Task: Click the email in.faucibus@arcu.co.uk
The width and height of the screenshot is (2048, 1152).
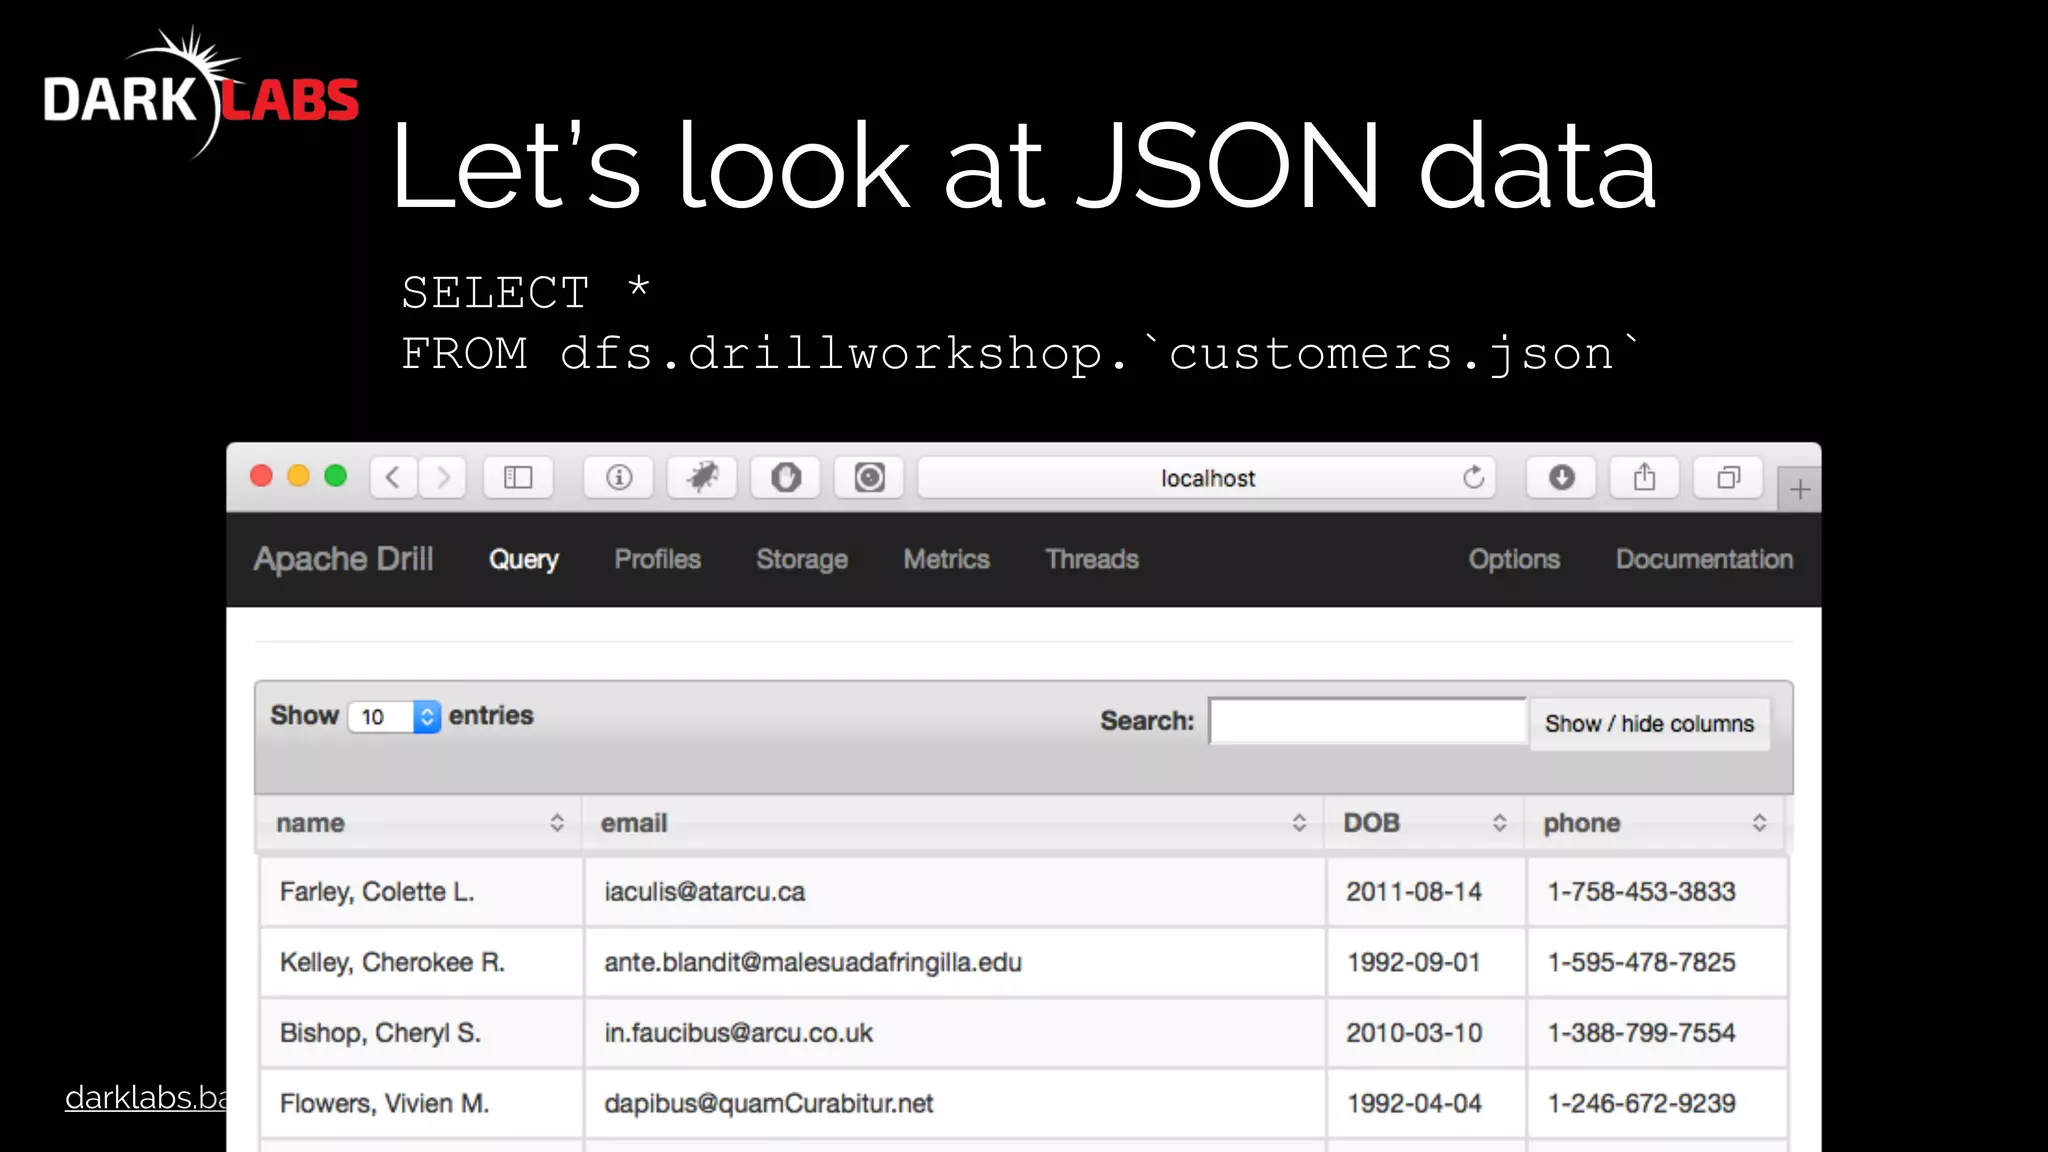Action: (x=738, y=1032)
